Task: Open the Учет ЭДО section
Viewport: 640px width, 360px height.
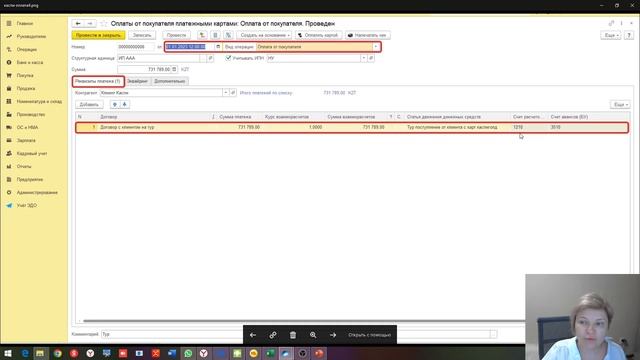Action: point(27,205)
